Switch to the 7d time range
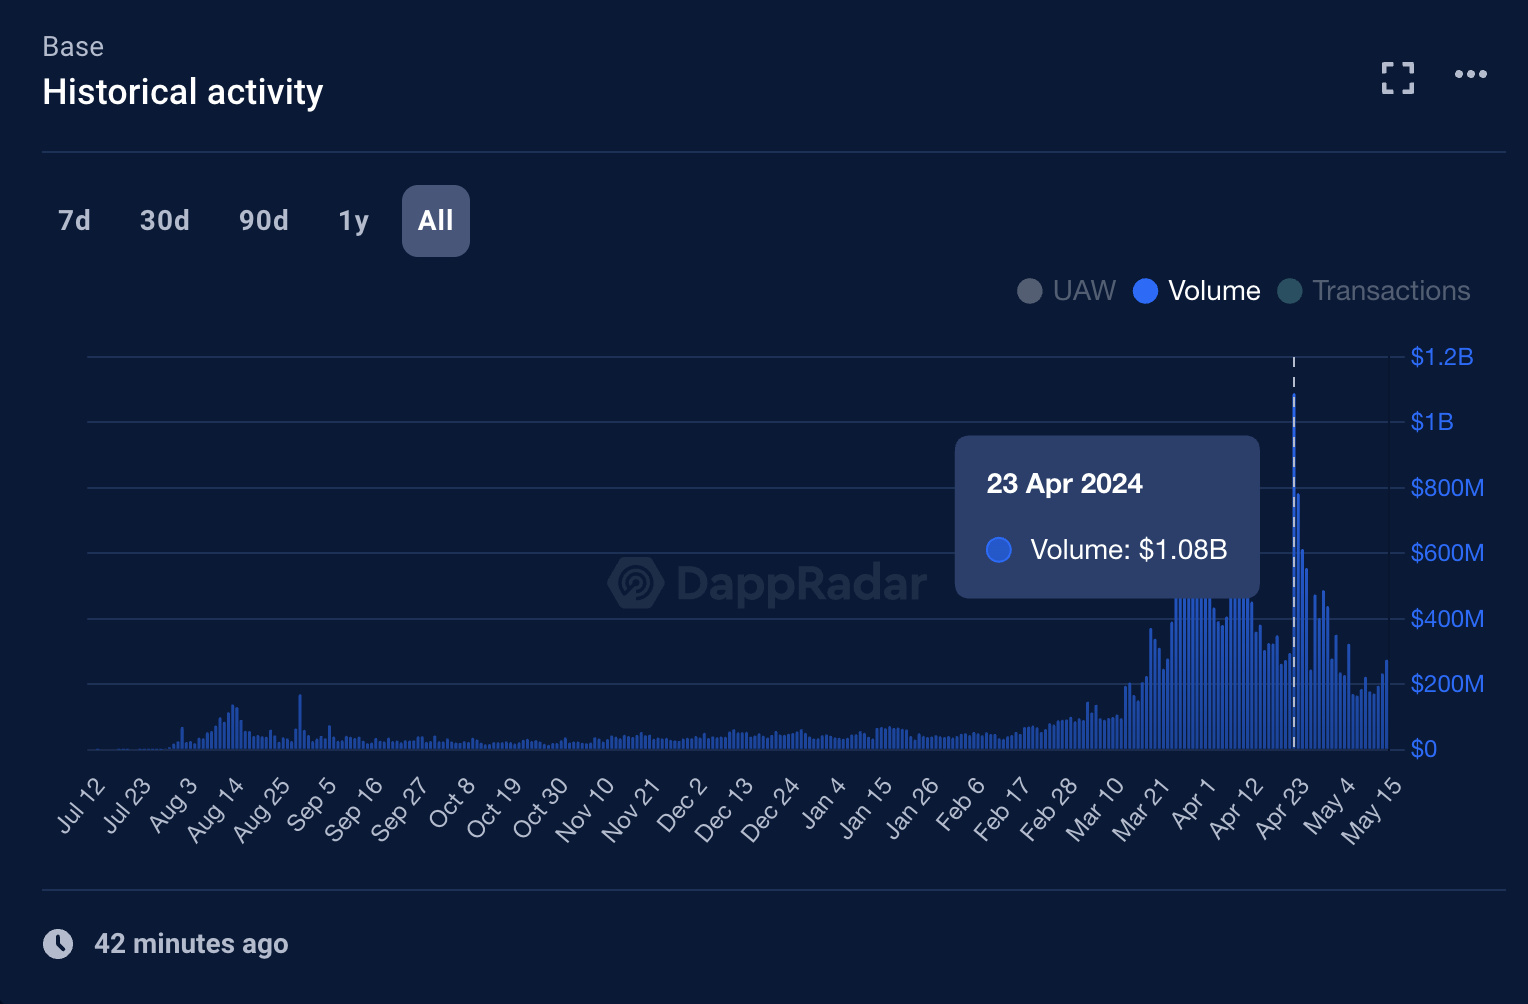The height and width of the screenshot is (1004, 1528). tap(74, 221)
